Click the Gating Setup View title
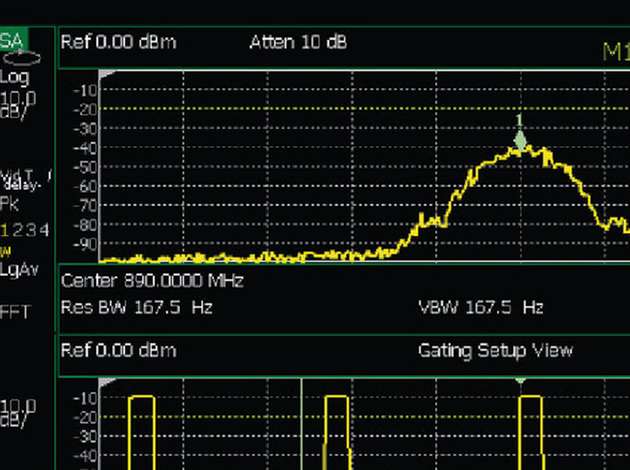This screenshot has height=470, width=630. 495,351
